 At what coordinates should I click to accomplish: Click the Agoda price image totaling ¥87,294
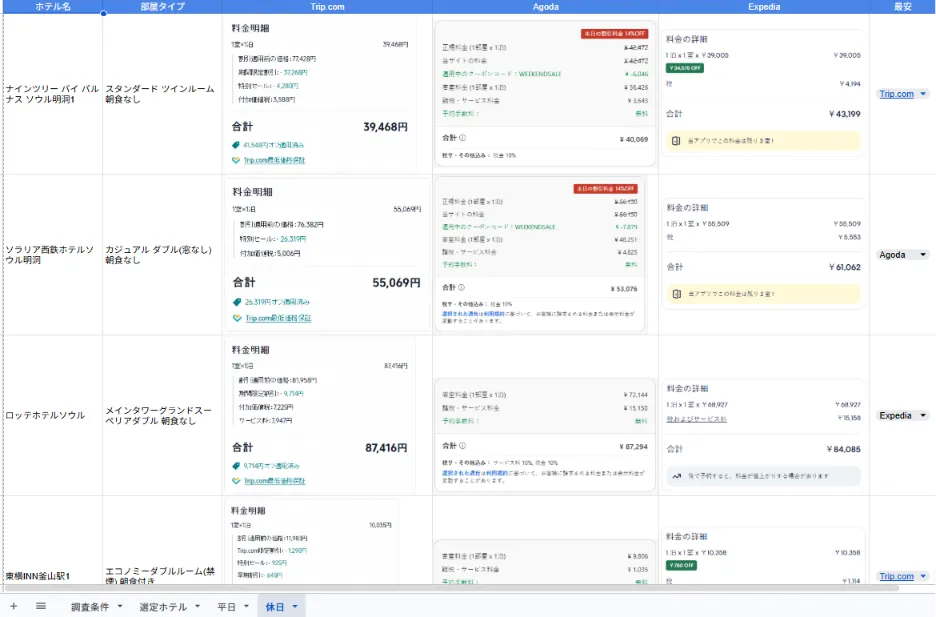[x=546, y=436]
